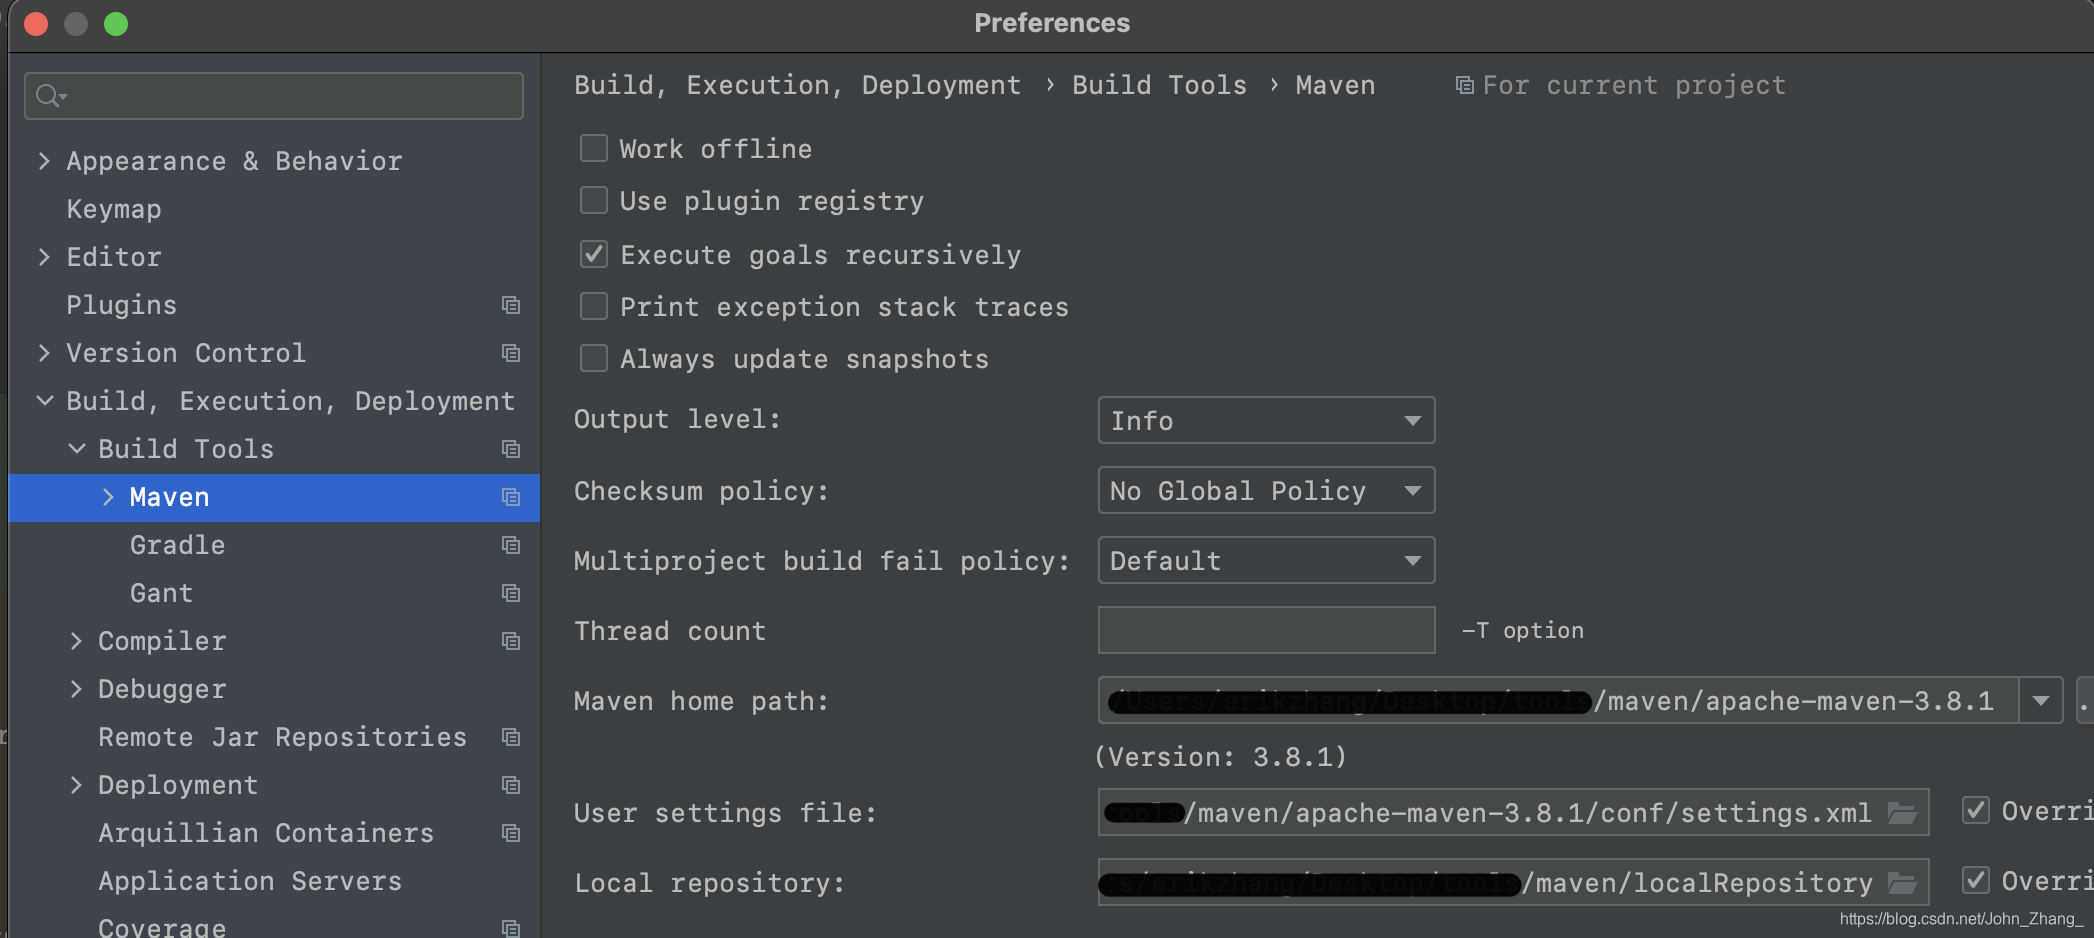Image resolution: width=2094 pixels, height=938 pixels.
Task: Browse folder for User settings file
Action: click(1902, 813)
